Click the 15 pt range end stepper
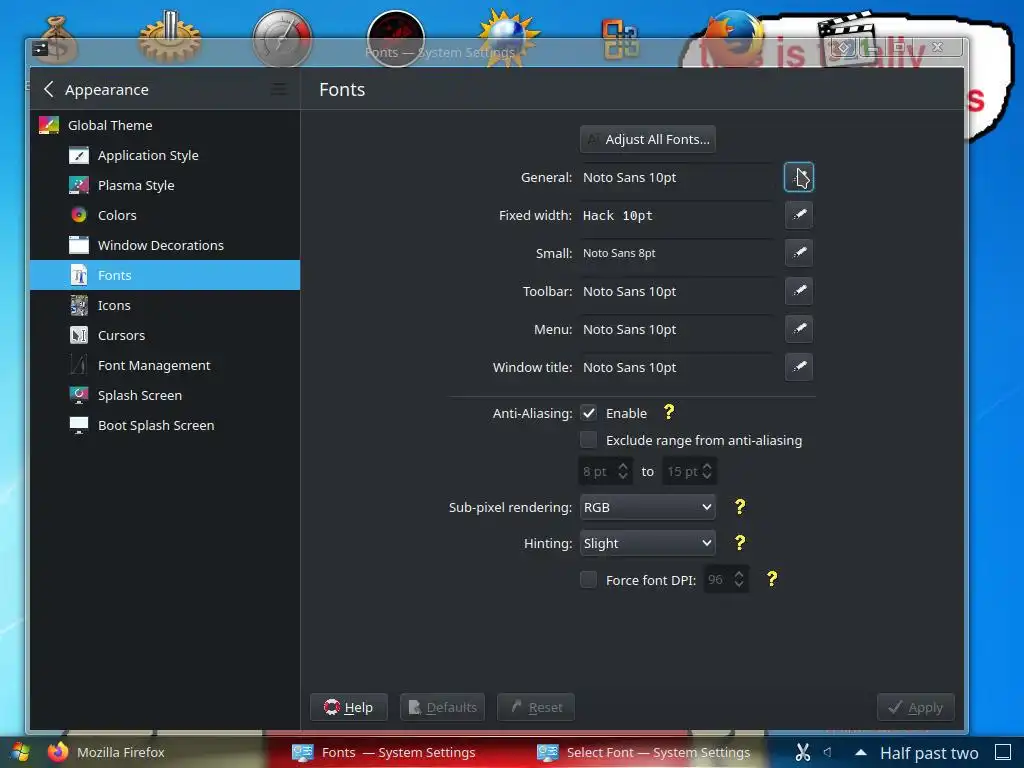 [689, 471]
